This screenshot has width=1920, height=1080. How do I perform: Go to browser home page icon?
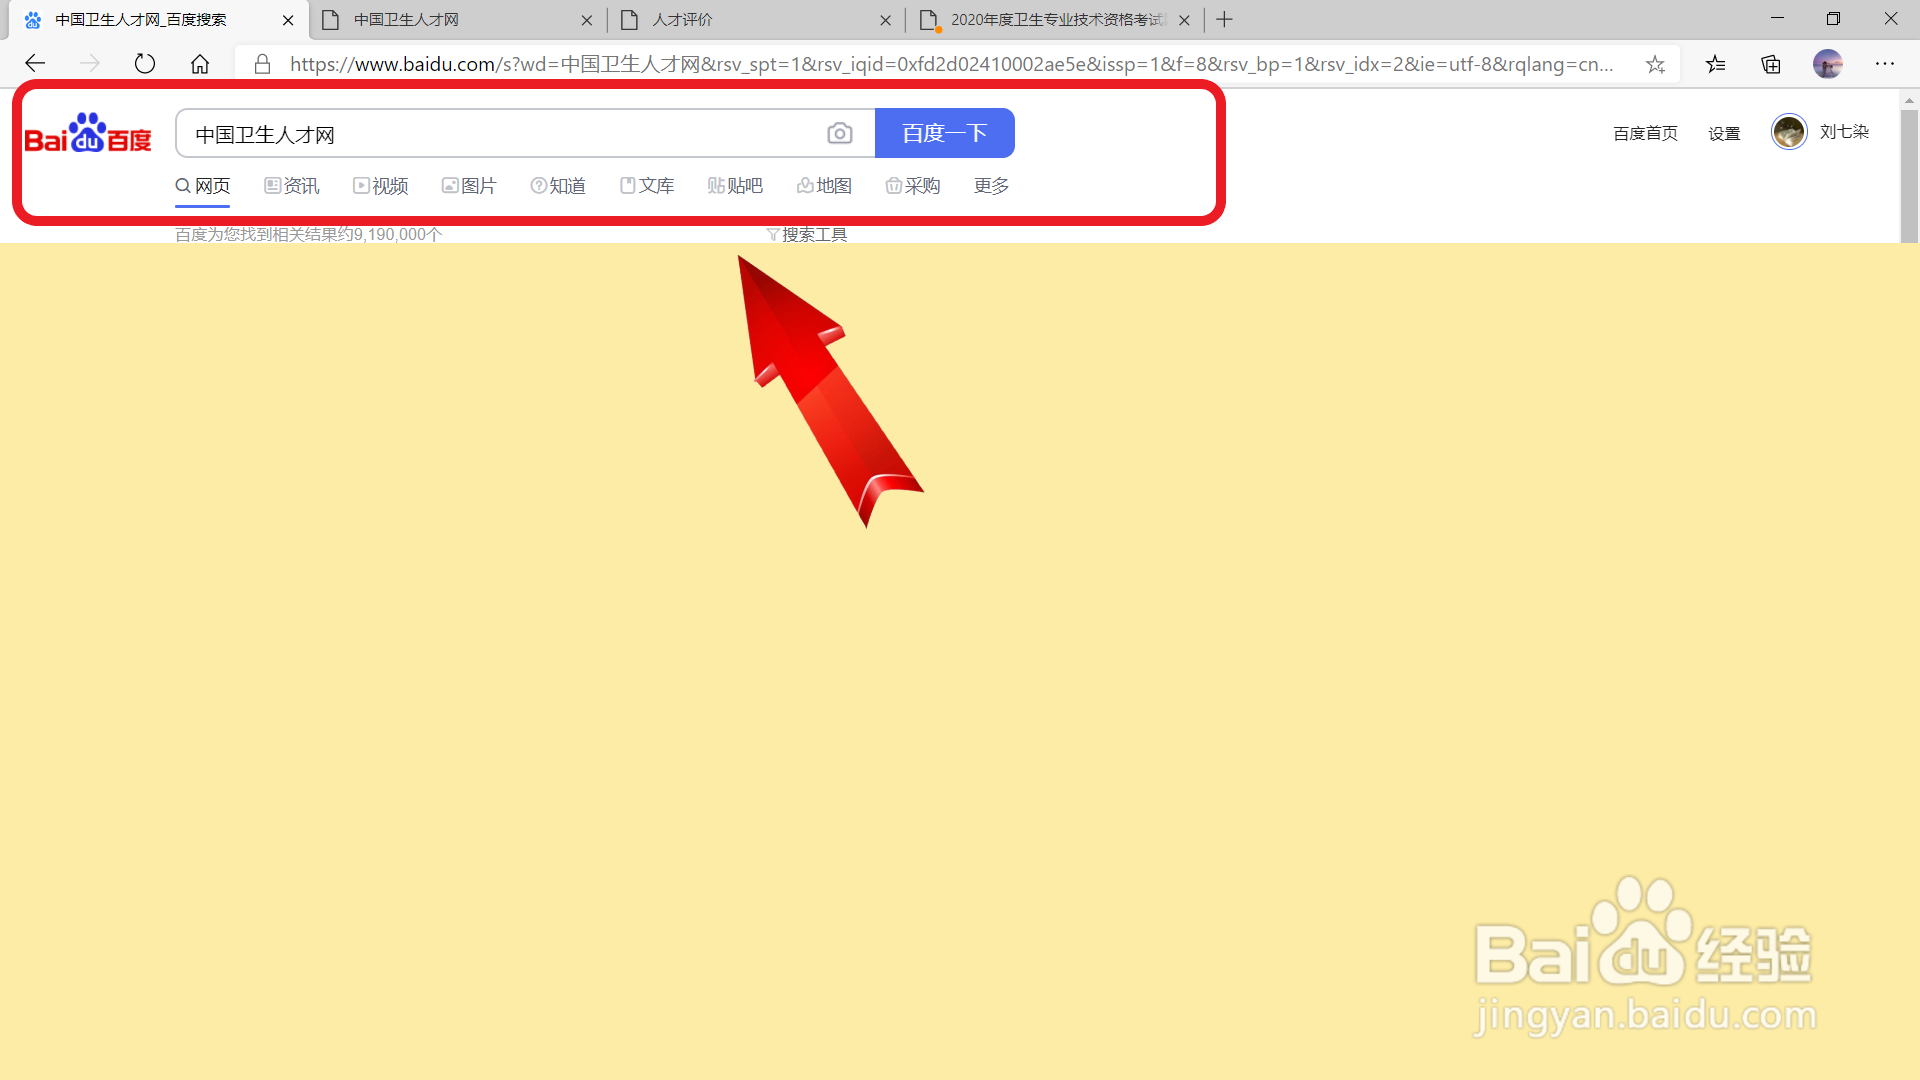[x=200, y=64]
